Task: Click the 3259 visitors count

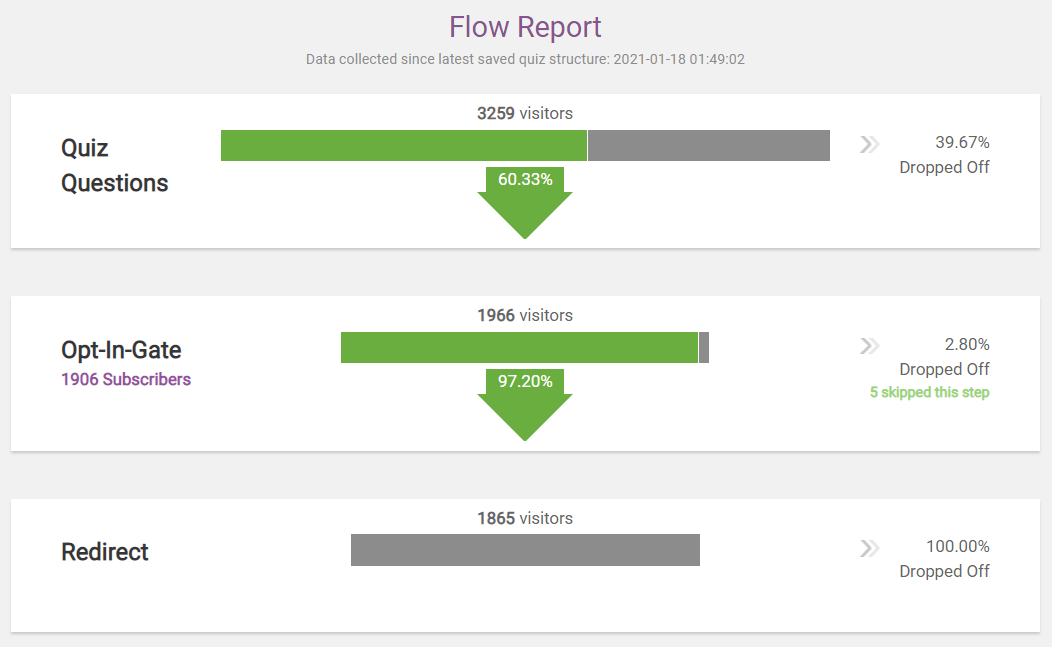Action: click(x=525, y=113)
